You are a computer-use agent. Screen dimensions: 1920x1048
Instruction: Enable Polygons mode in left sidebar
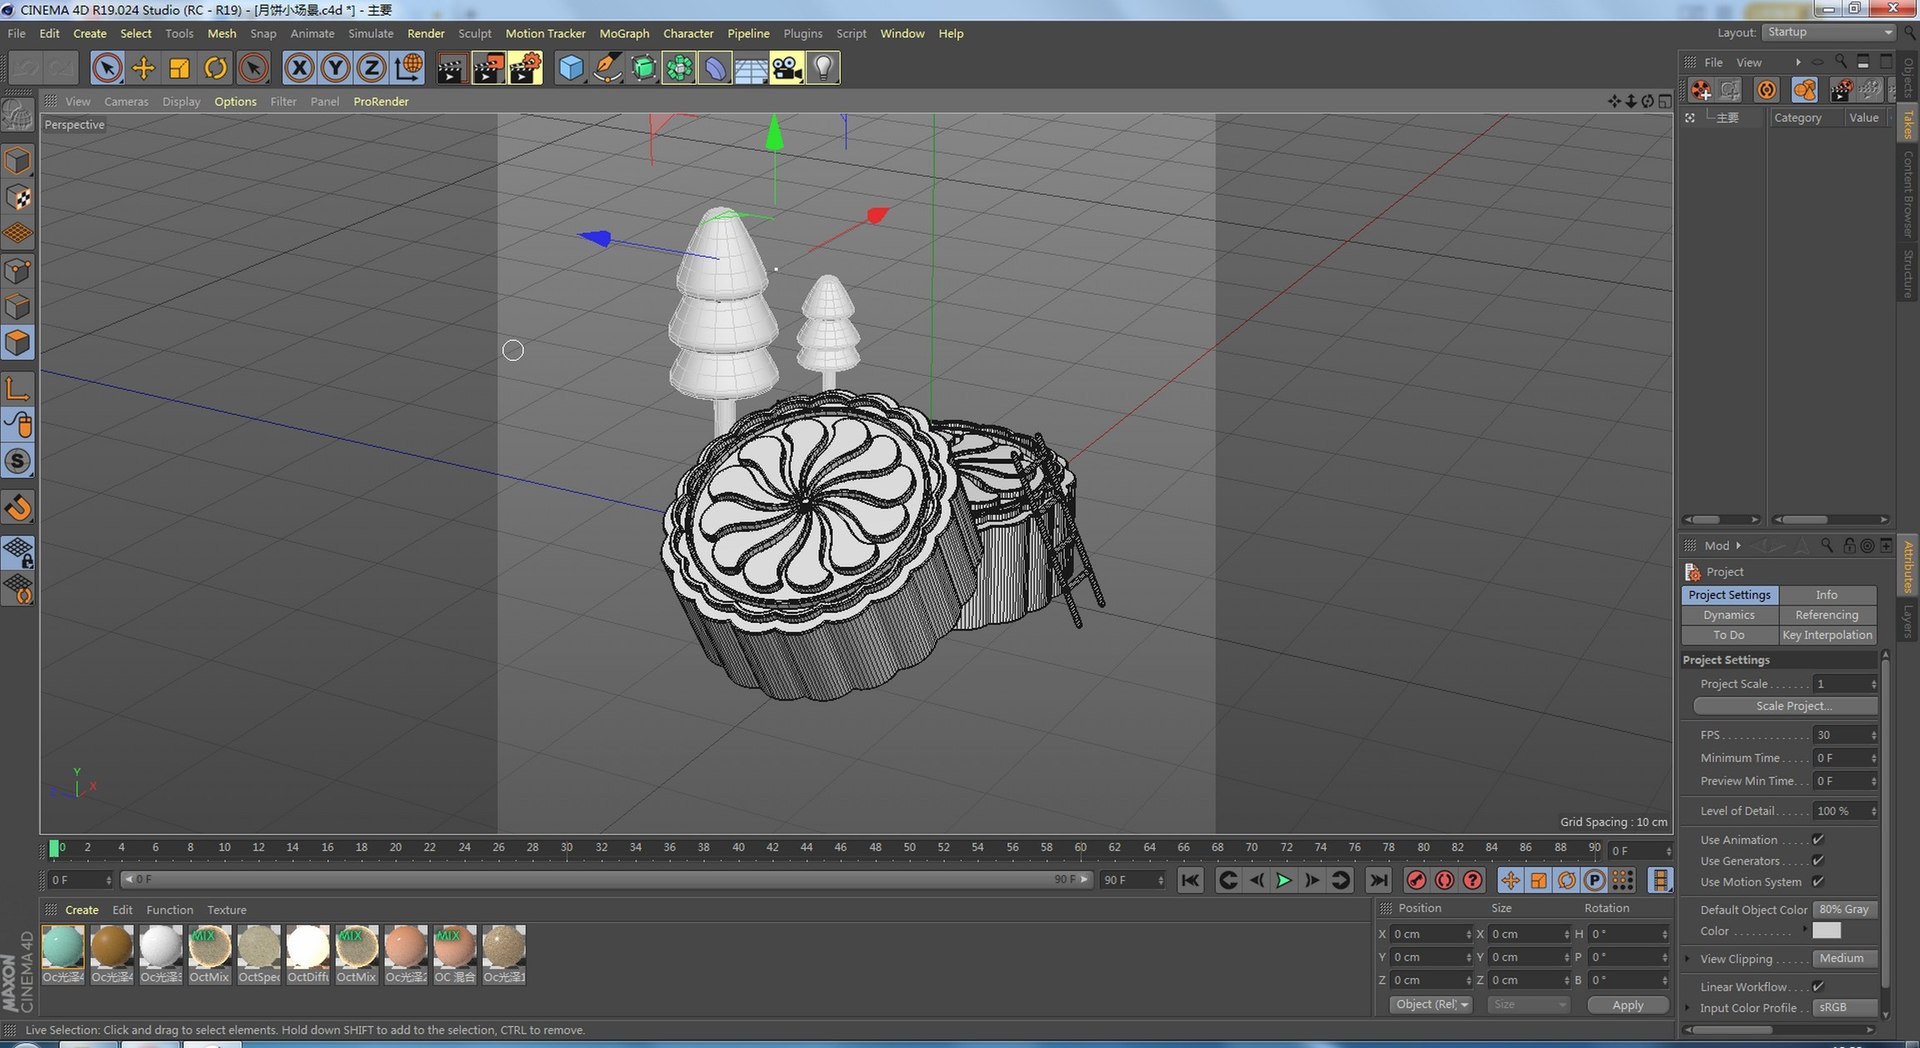(18, 343)
